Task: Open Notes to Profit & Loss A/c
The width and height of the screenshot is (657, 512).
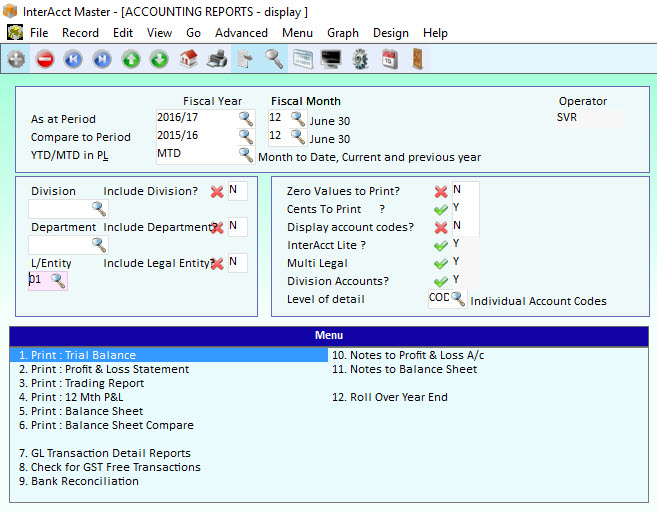Action: (x=408, y=355)
